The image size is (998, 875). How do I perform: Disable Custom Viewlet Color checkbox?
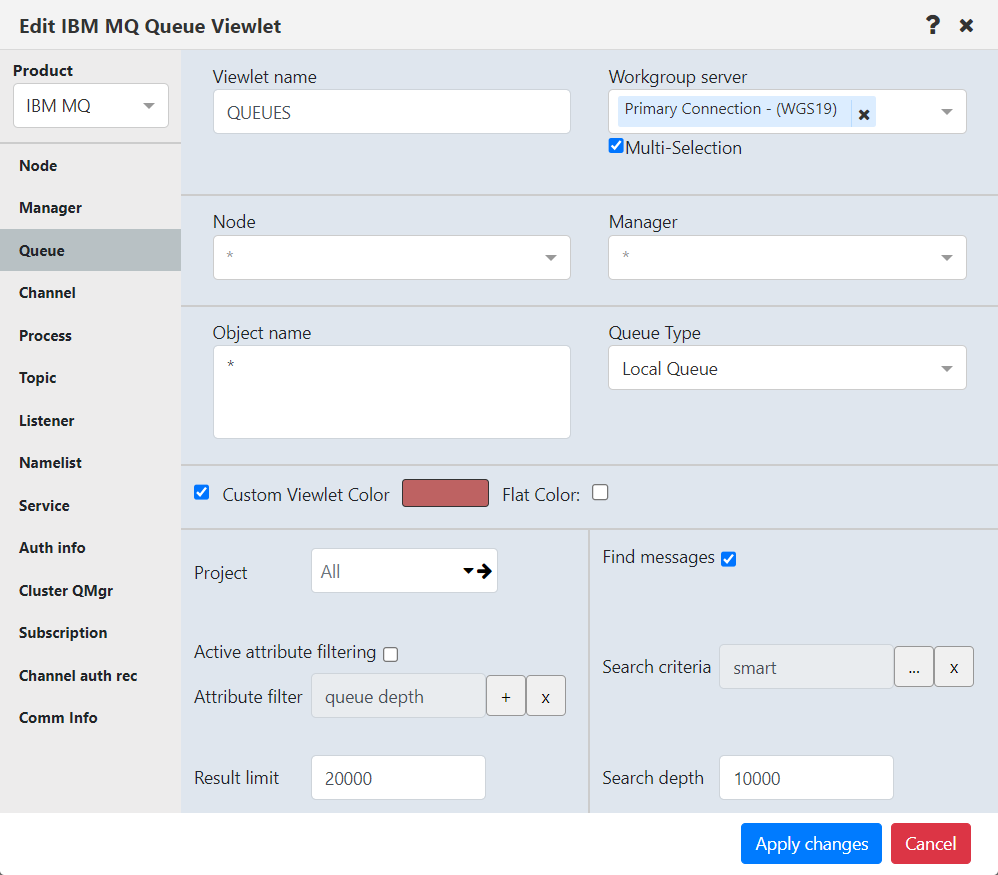pyautogui.click(x=202, y=492)
